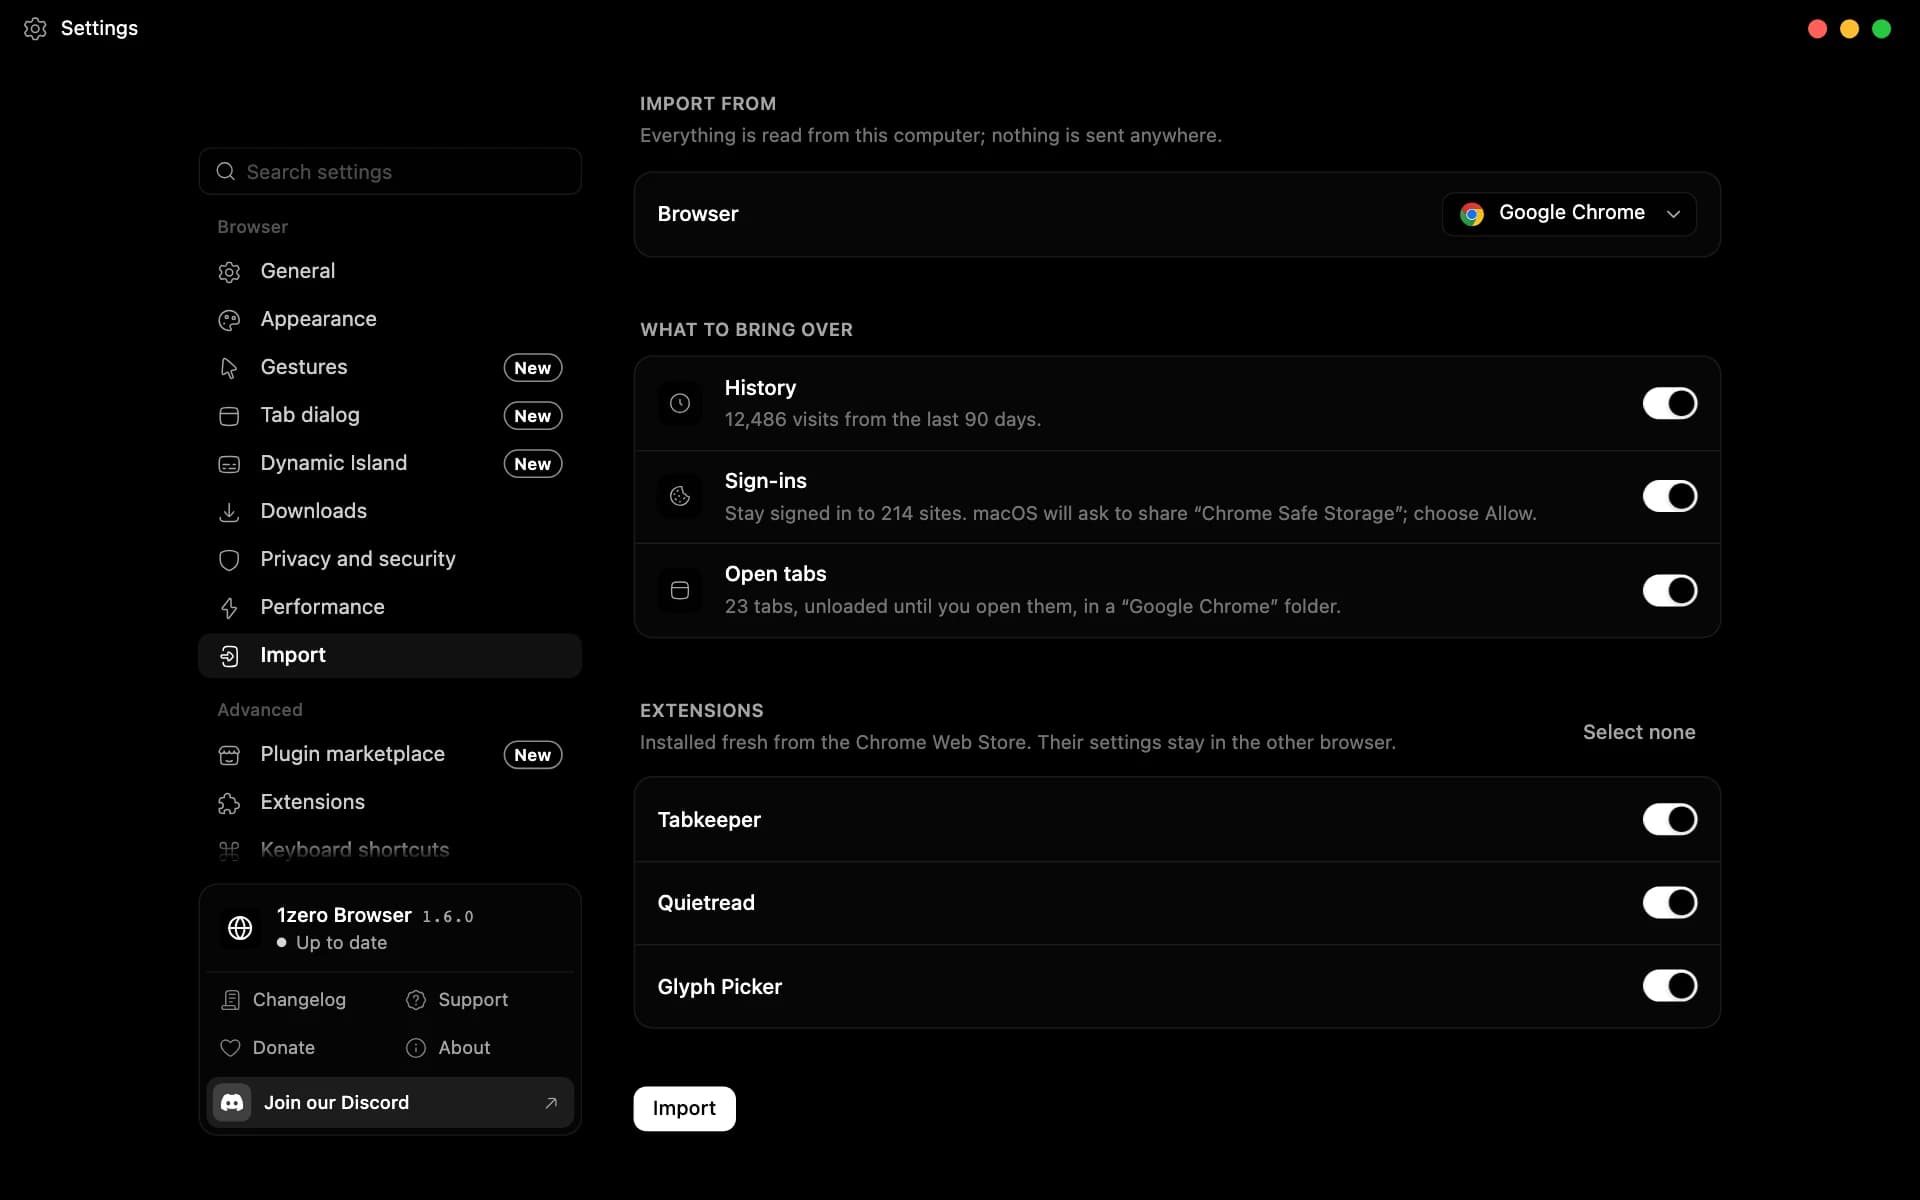1920x1200 pixels.
Task: Open Performance settings in sidebar
Action: coord(390,607)
